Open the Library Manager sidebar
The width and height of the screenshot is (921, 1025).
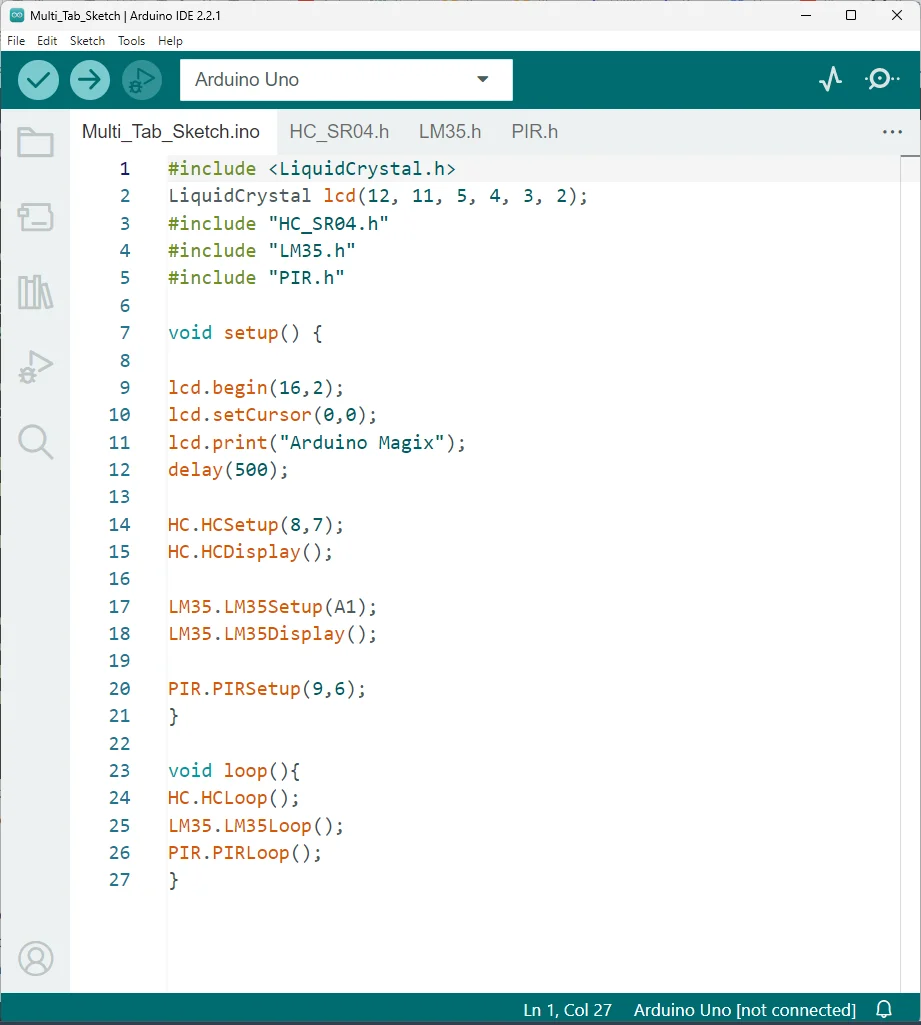pos(35,292)
